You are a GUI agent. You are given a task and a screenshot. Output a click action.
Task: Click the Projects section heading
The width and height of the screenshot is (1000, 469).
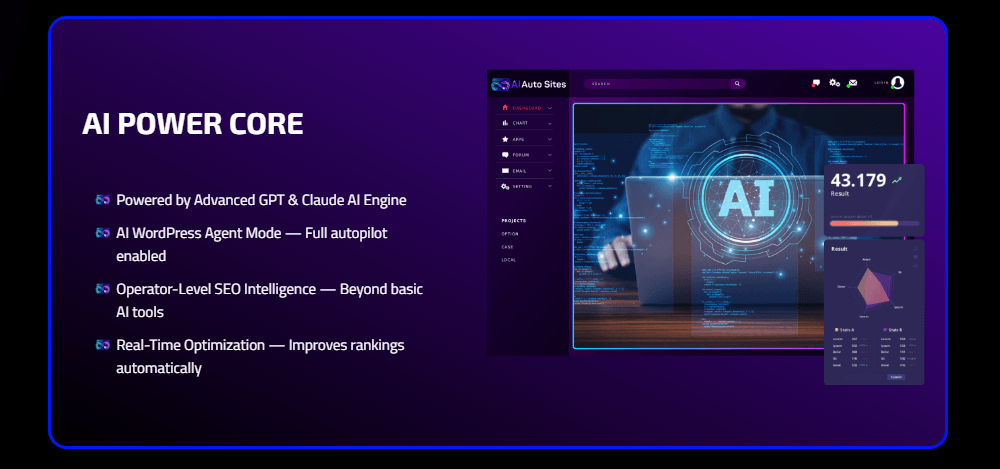click(513, 220)
